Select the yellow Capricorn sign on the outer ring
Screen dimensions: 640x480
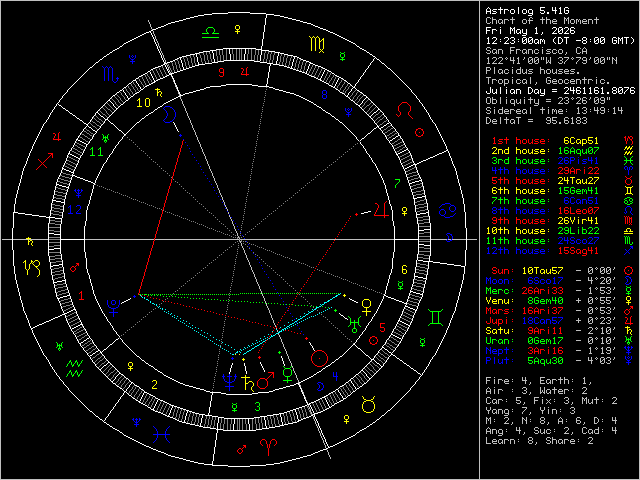[32, 268]
